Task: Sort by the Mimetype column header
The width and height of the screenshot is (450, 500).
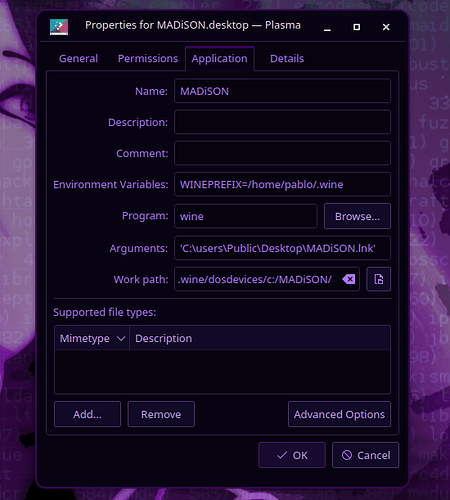Action: click(92, 338)
